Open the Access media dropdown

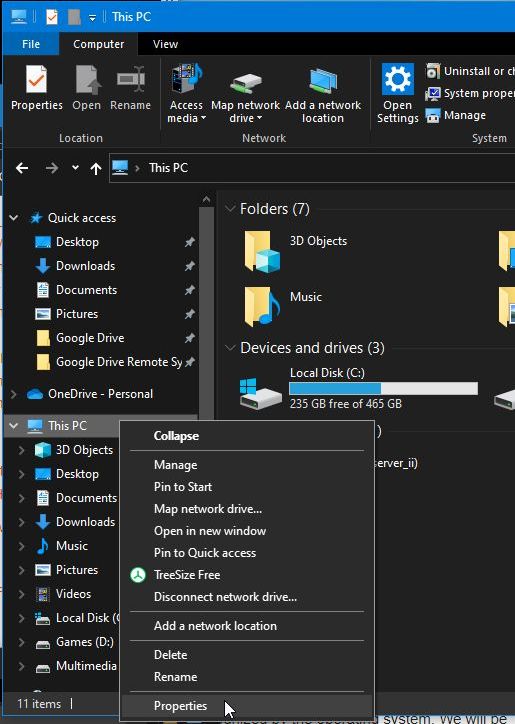coord(186,94)
